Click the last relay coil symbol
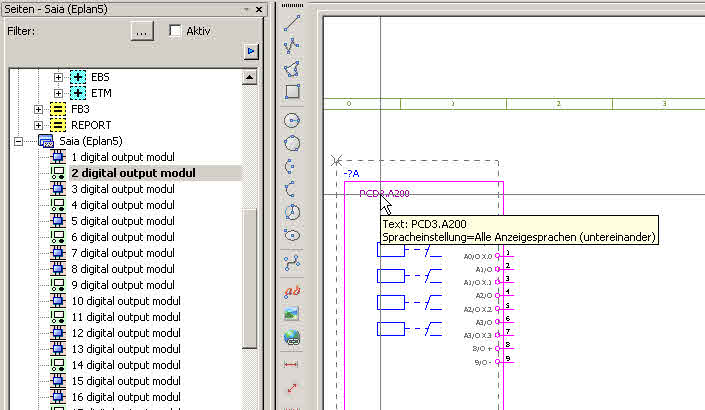The height and width of the screenshot is (410, 705). [x=391, y=329]
